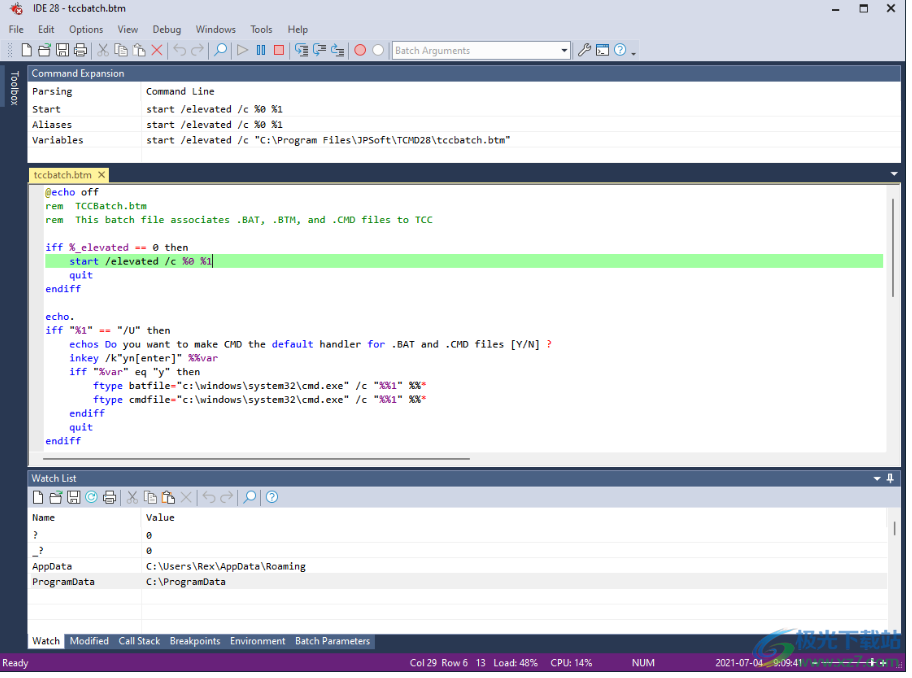Switch to the Call Stack tab
912x678 pixels.
point(140,642)
